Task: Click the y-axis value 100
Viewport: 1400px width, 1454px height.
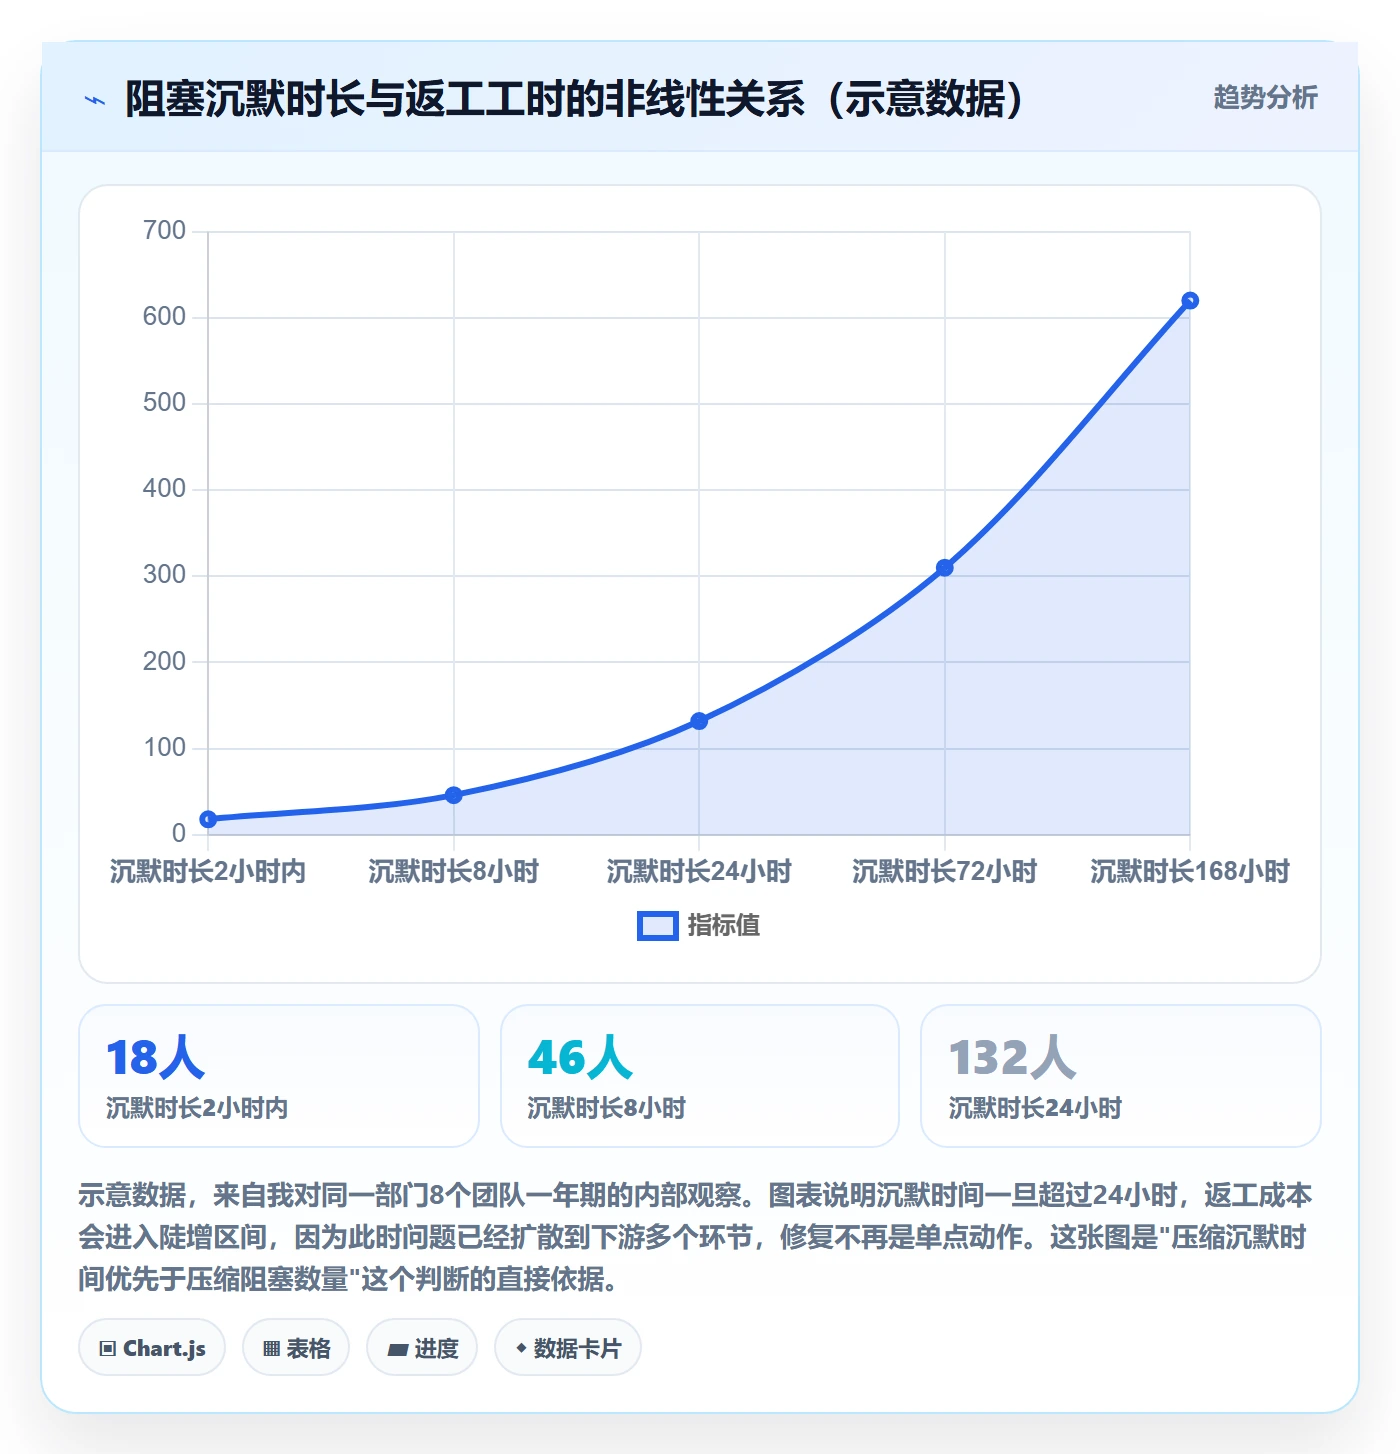Action: [164, 747]
